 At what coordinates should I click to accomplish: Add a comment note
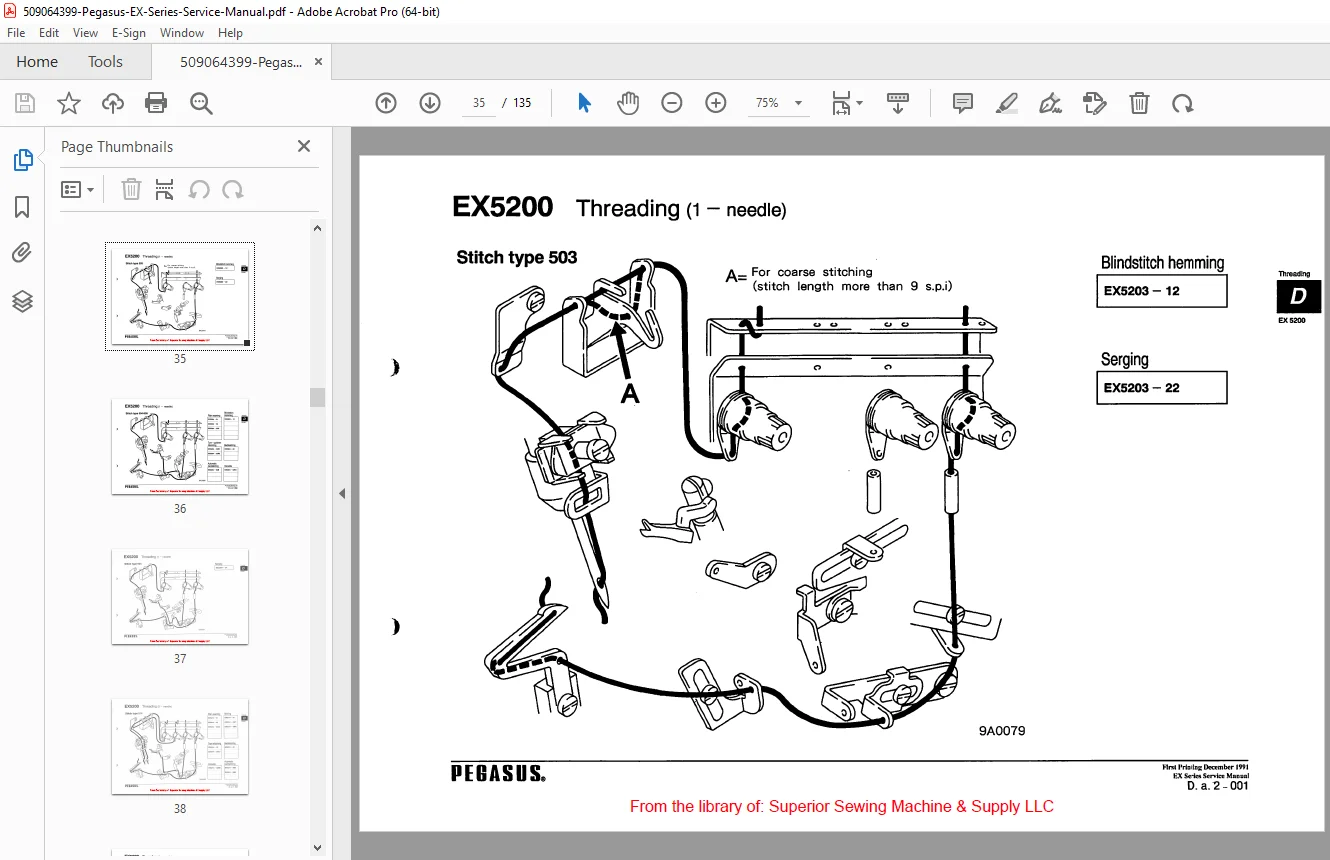click(963, 103)
